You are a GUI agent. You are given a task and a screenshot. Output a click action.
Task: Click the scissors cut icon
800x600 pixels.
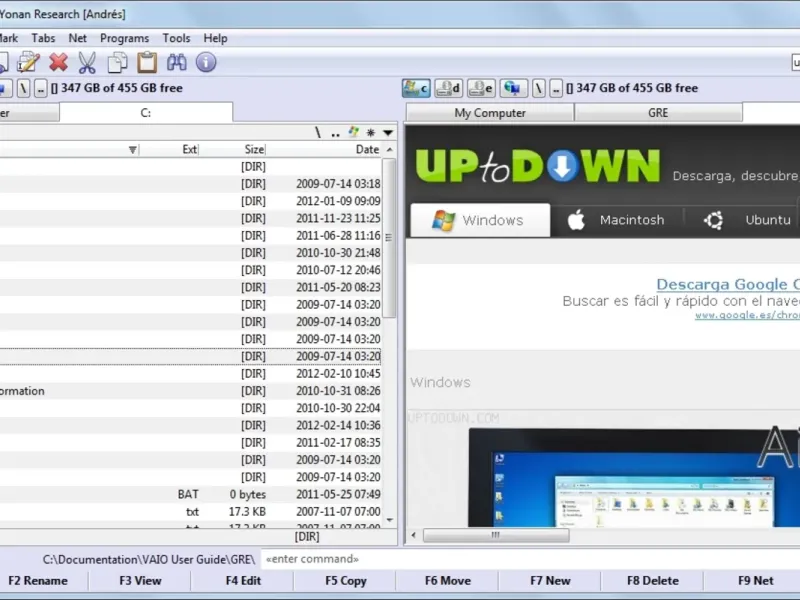click(x=87, y=63)
